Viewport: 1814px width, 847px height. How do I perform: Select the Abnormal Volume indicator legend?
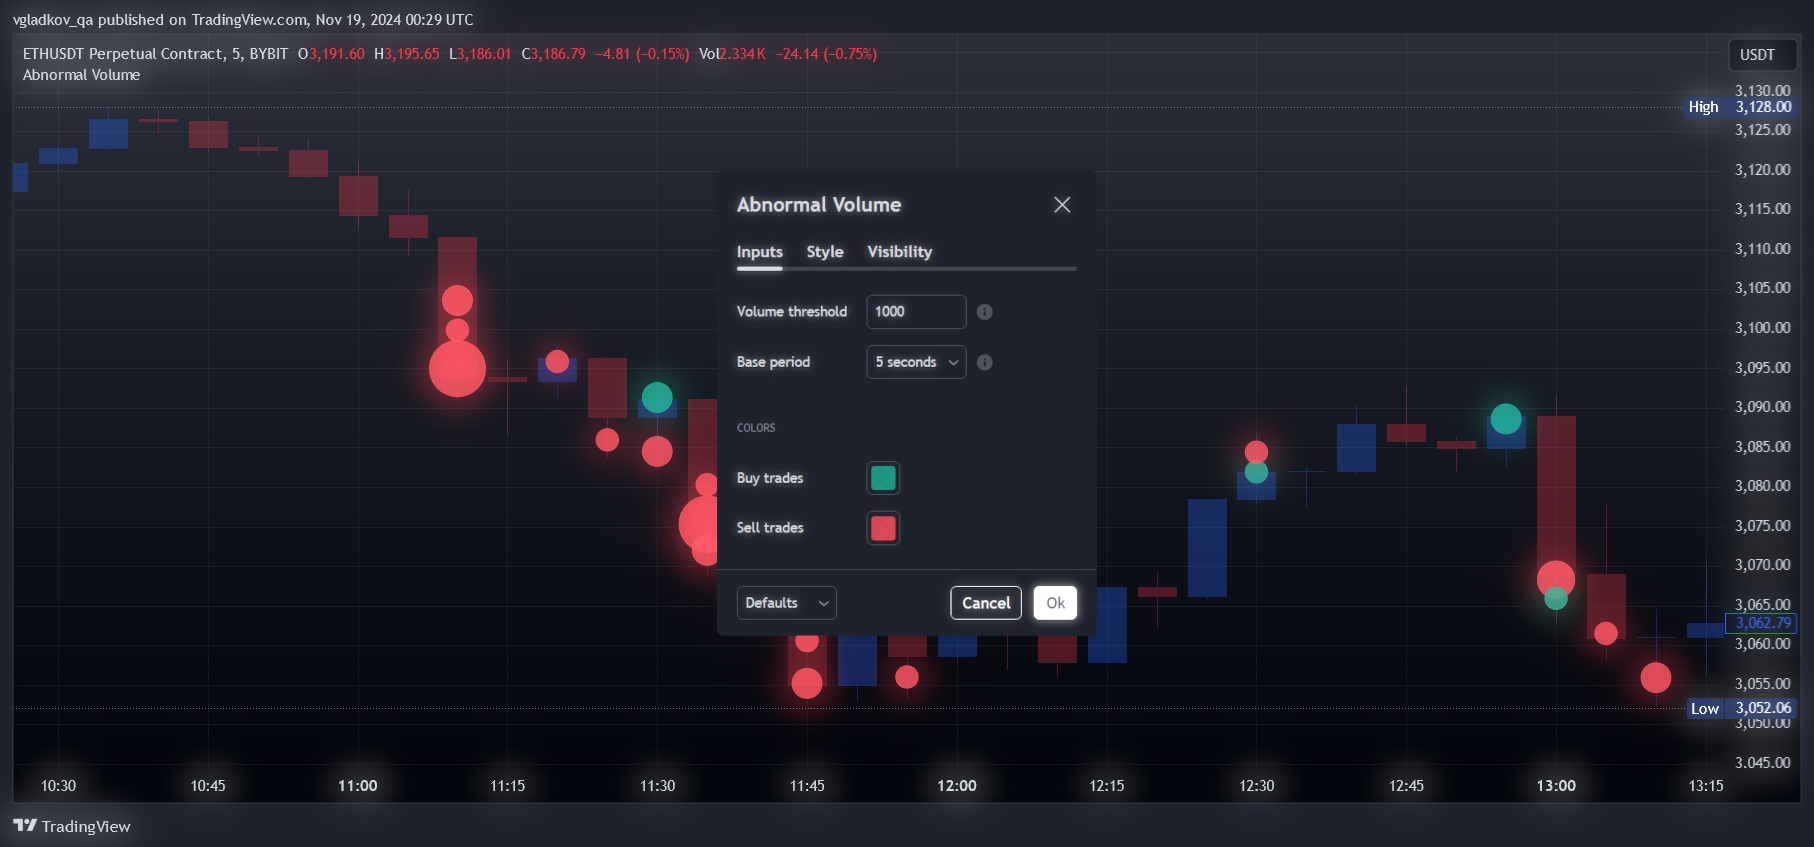(x=81, y=75)
